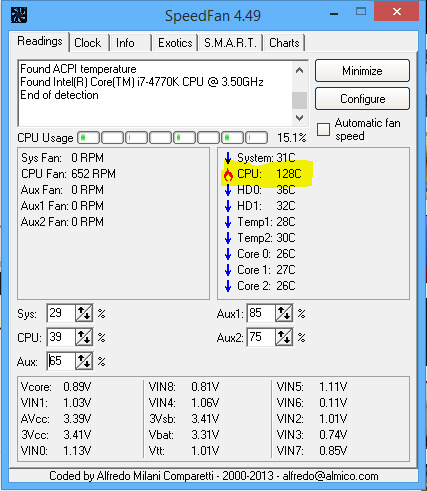Image resolution: width=427 pixels, height=491 pixels.
Task: Click the CPU speed percentage field
Action: (61, 337)
